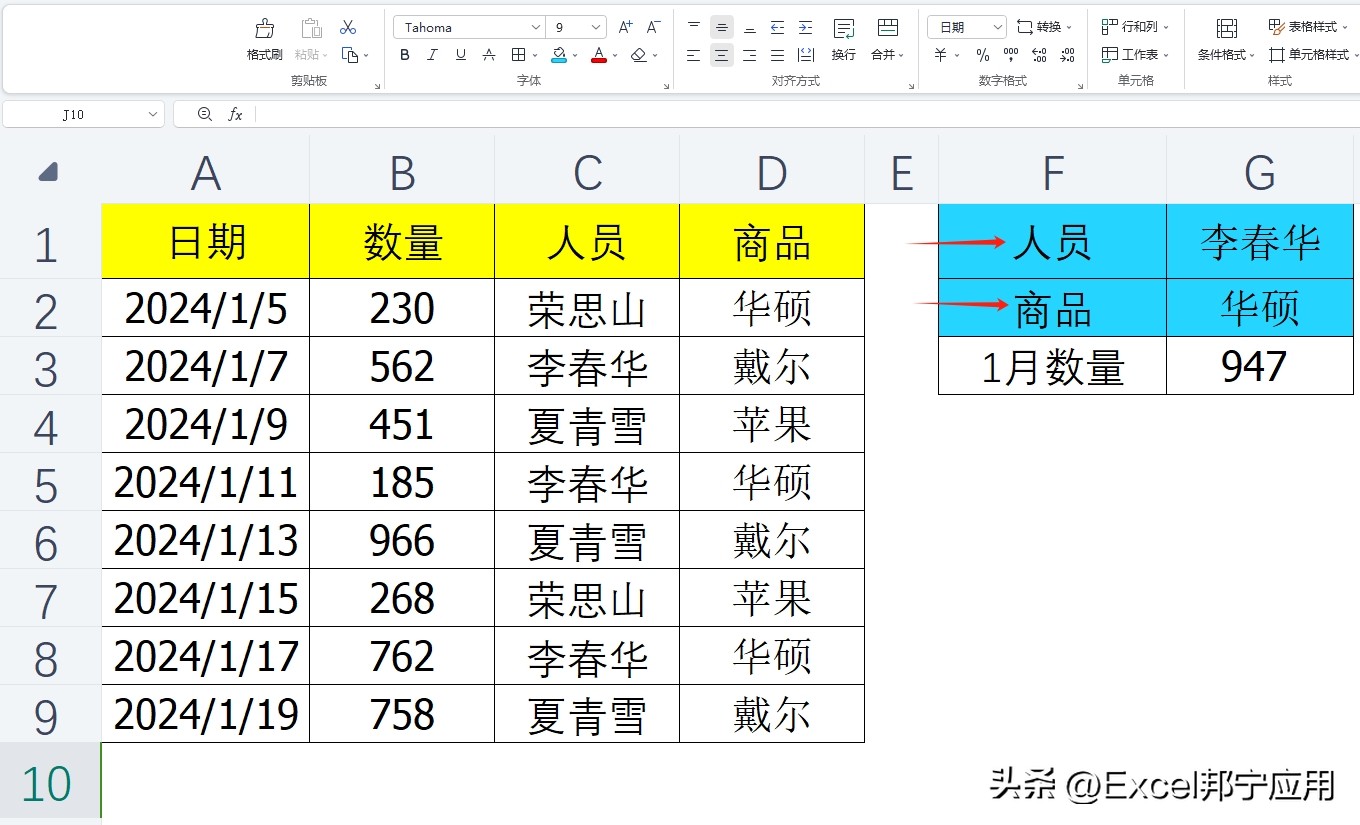Select cell G3 showing 947
Screen dimensions: 1360x825
tap(1260, 366)
